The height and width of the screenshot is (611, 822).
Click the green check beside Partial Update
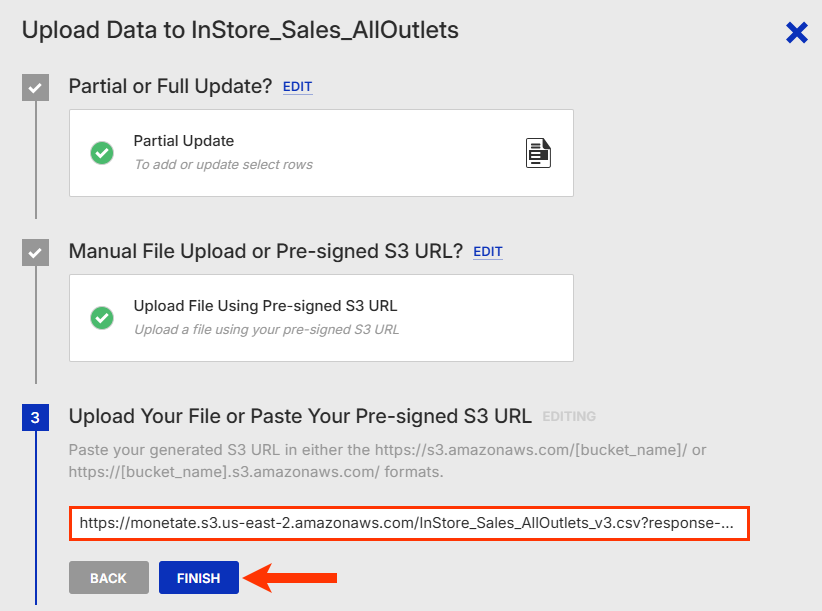(102, 153)
